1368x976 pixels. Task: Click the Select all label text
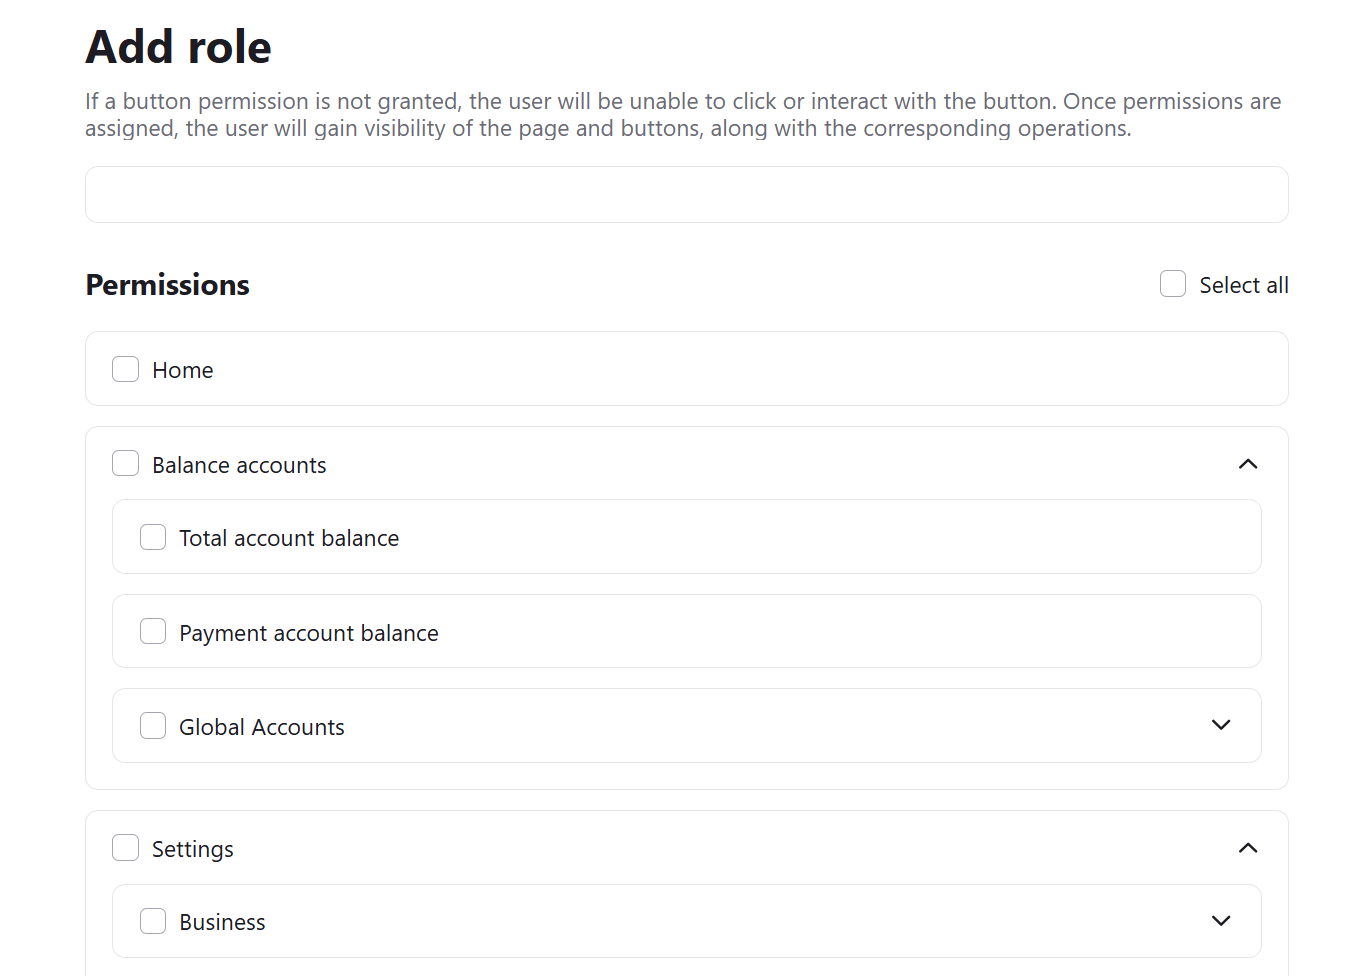[1243, 284]
